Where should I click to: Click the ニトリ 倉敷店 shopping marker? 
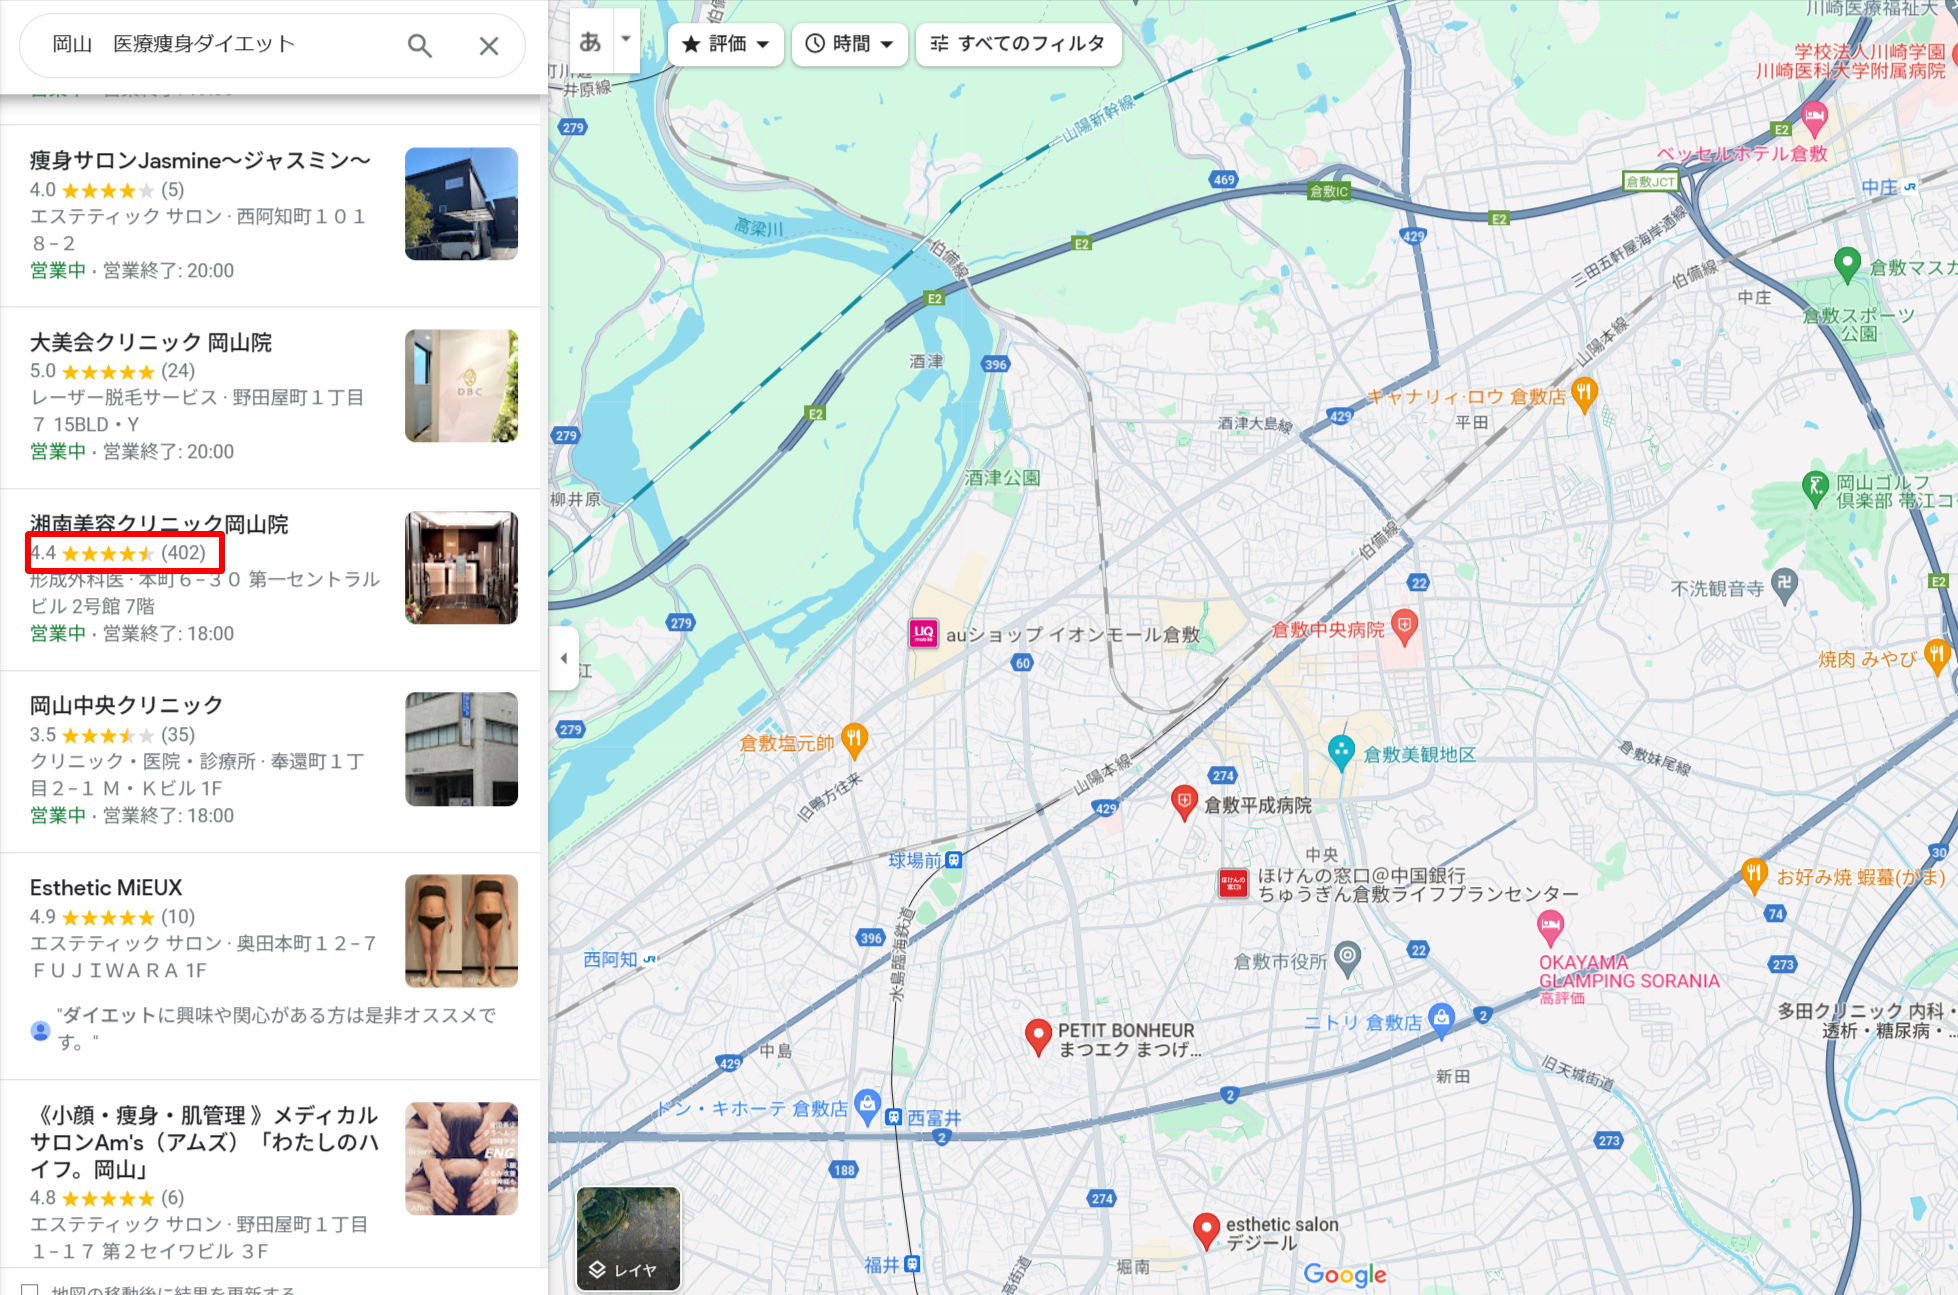pyautogui.click(x=1441, y=1020)
